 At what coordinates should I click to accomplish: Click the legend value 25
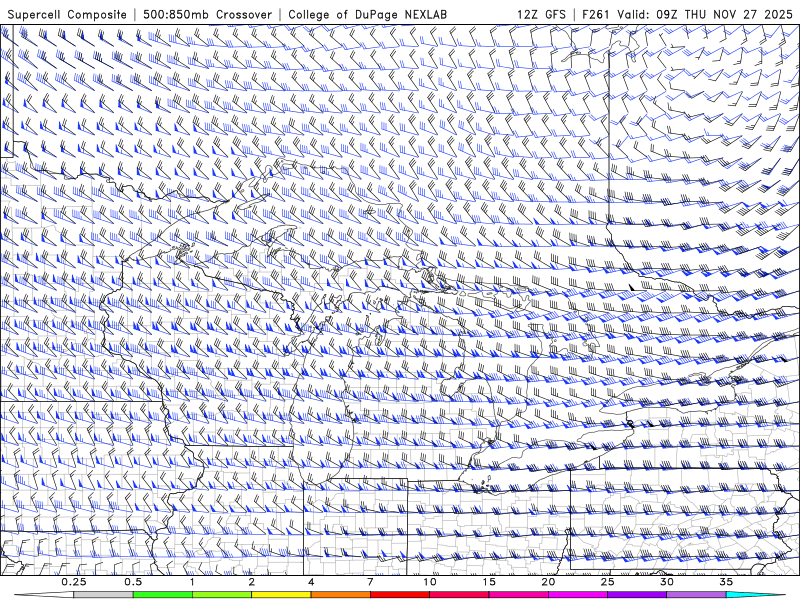pyautogui.click(x=608, y=582)
